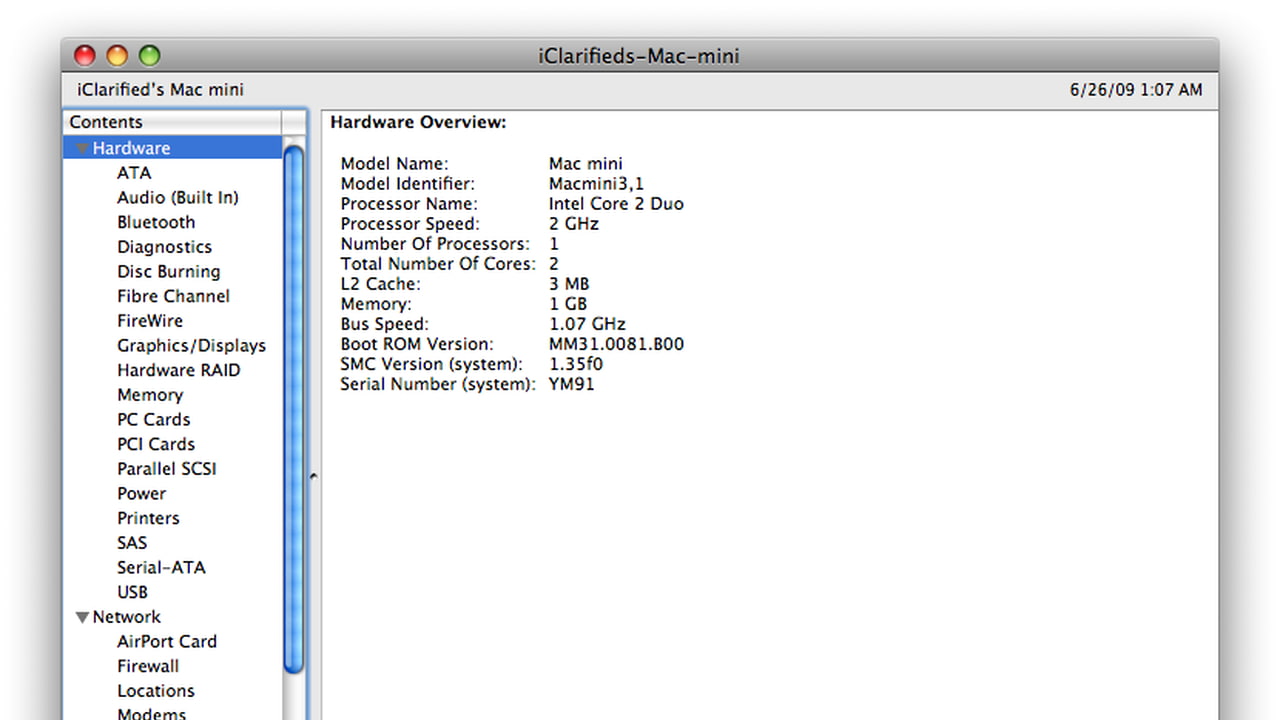Select Serial-ATA item

162,567
